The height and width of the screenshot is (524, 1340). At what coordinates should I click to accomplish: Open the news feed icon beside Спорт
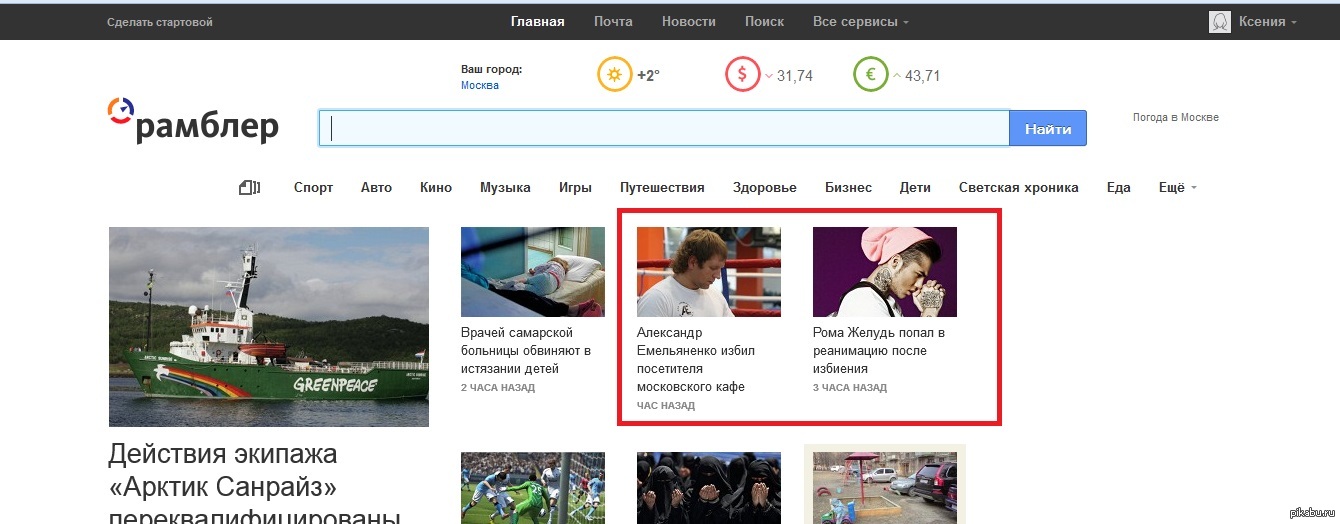(249, 187)
